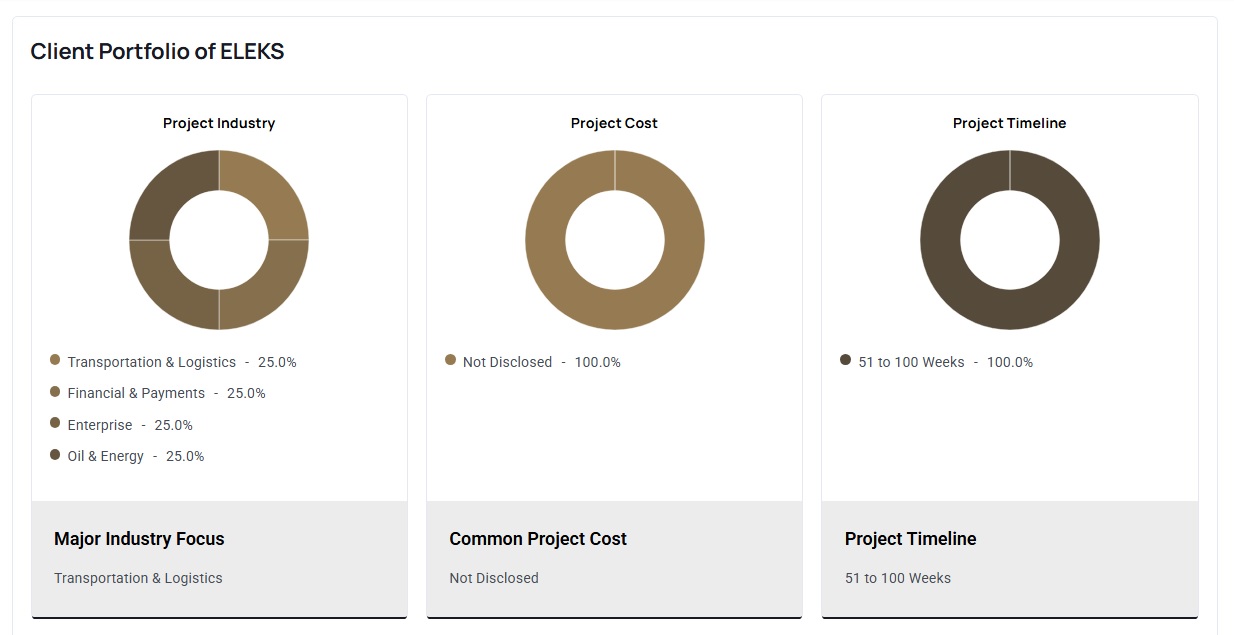Click the 'Financial & Payments - 25.0%' legend text
The width and height of the screenshot is (1234, 635).
(x=166, y=393)
